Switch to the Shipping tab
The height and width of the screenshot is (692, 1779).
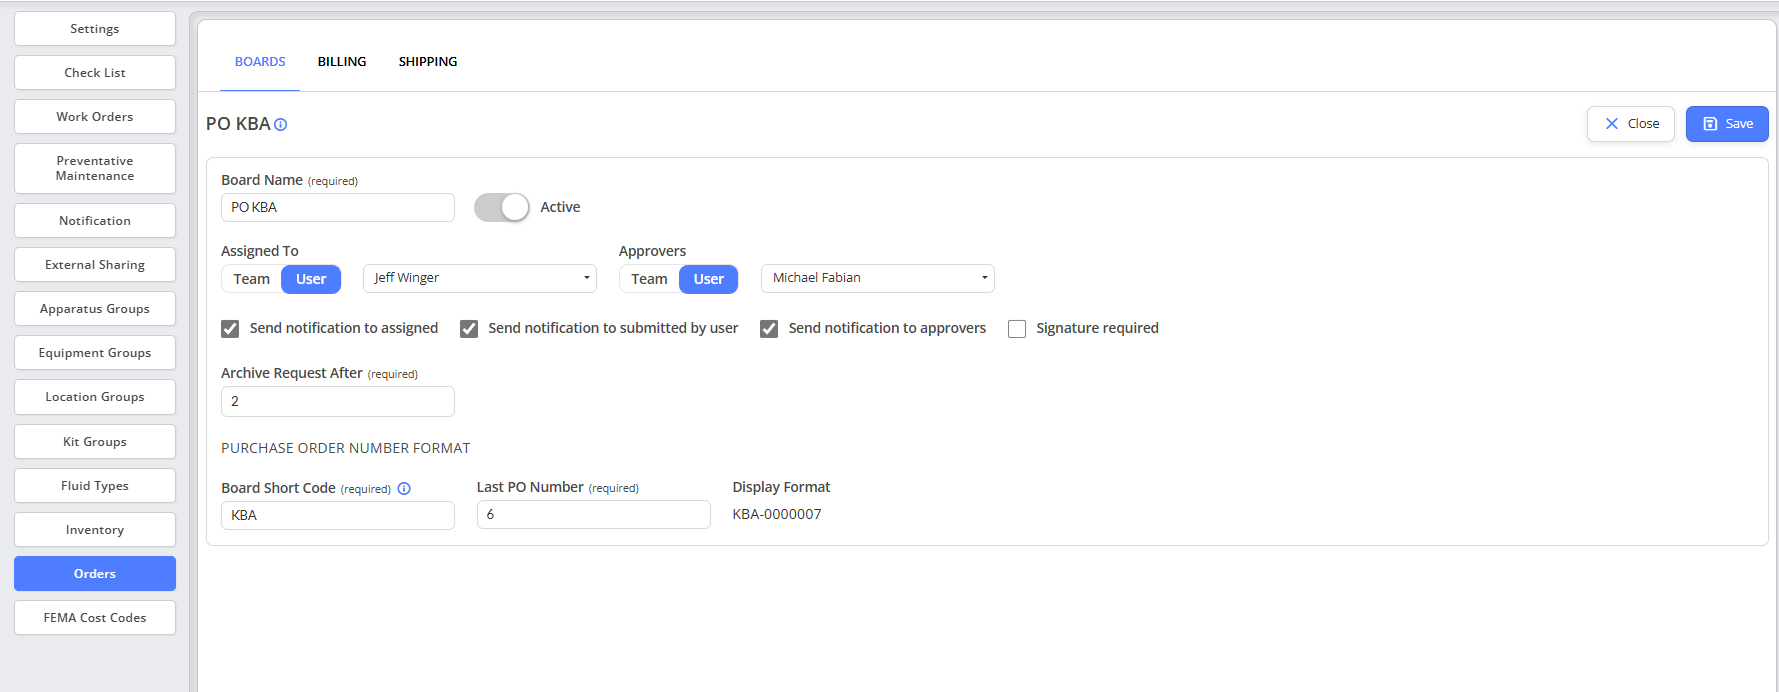[428, 62]
